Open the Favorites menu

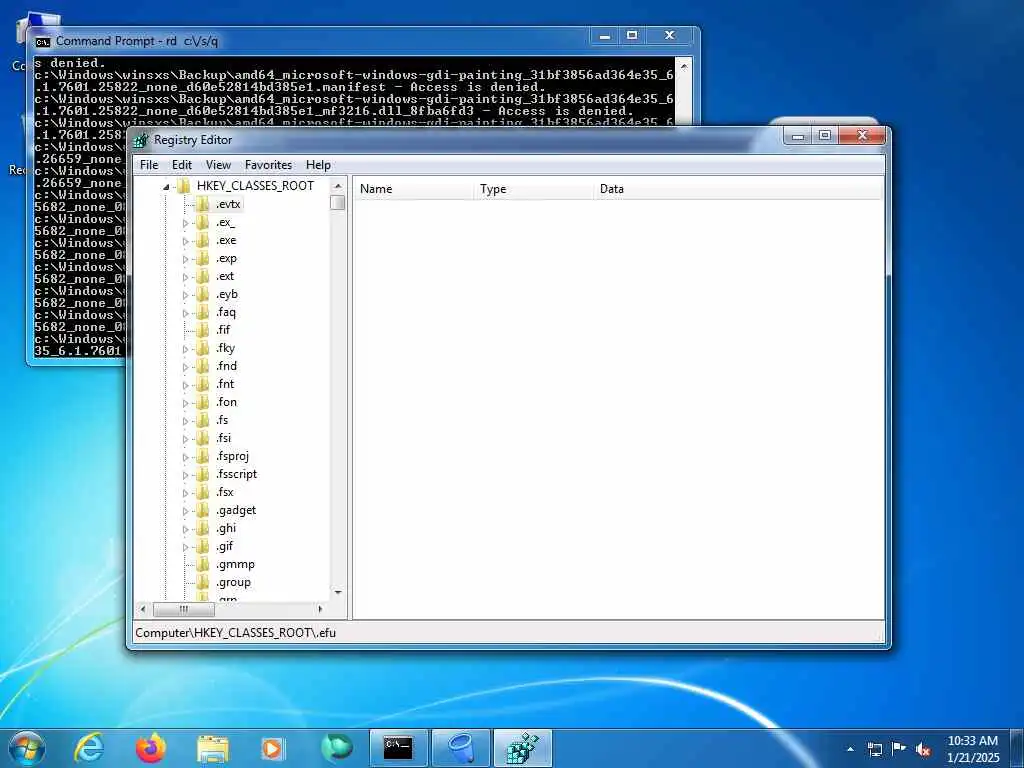tap(268, 165)
